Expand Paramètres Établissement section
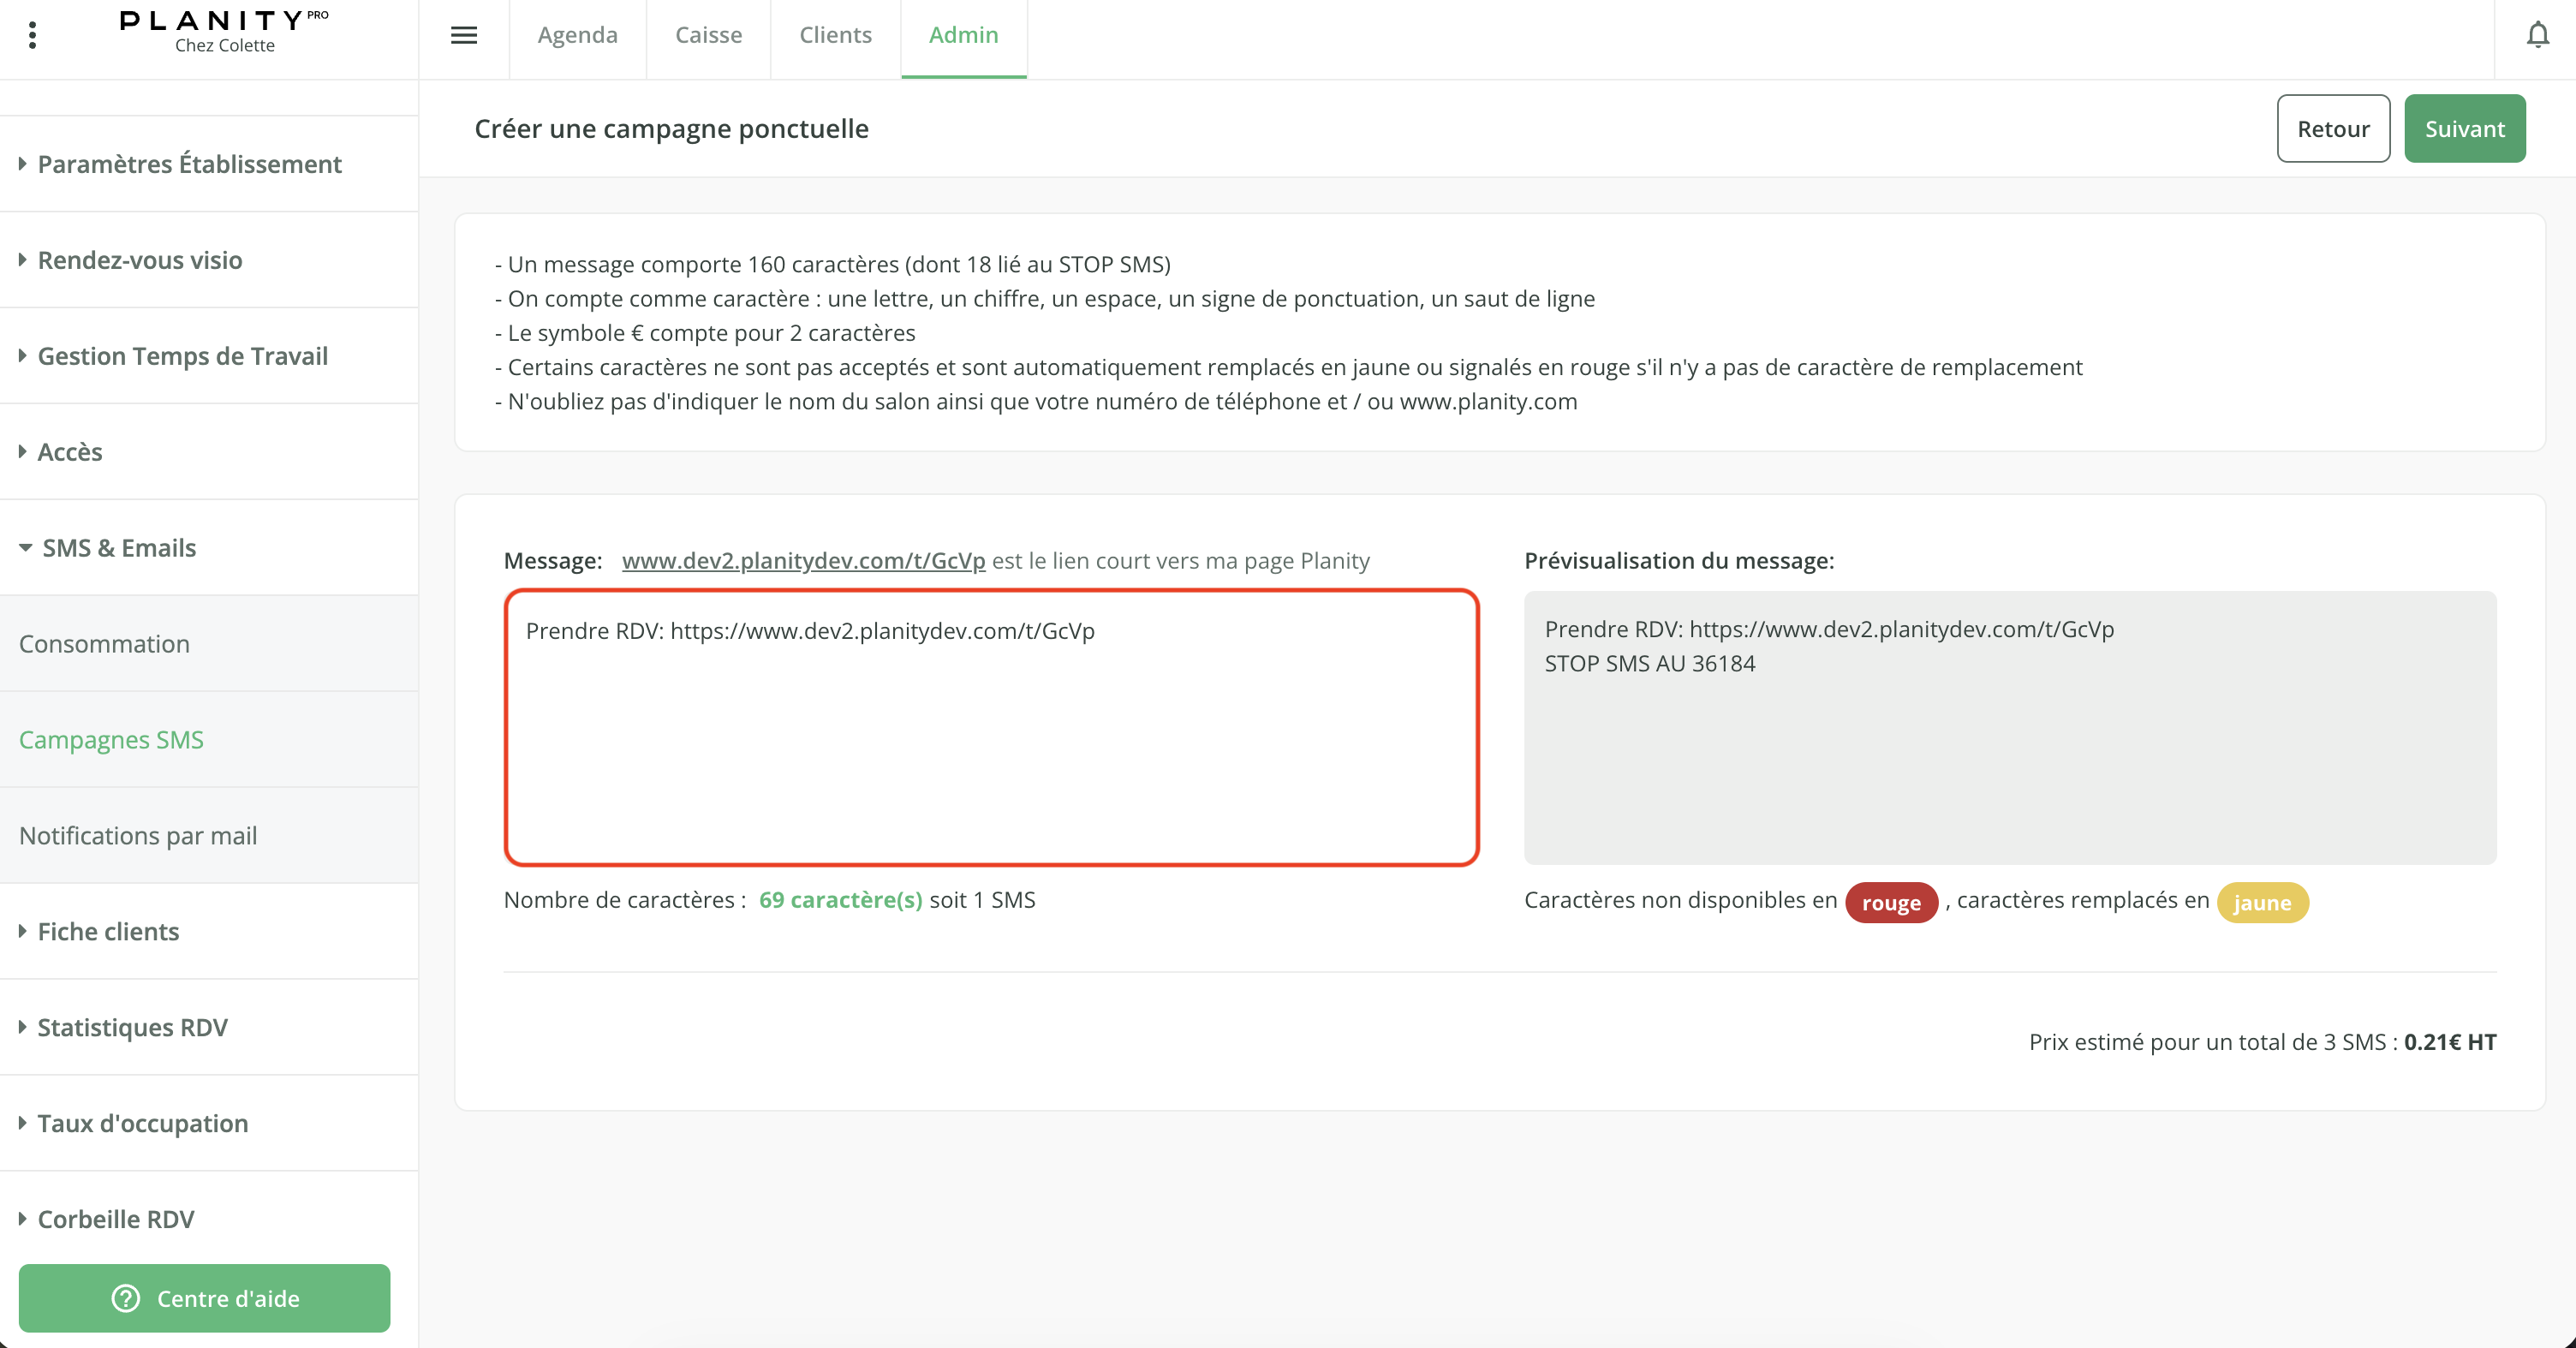This screenshot has height=1348, width=2576. click(189, 164)
